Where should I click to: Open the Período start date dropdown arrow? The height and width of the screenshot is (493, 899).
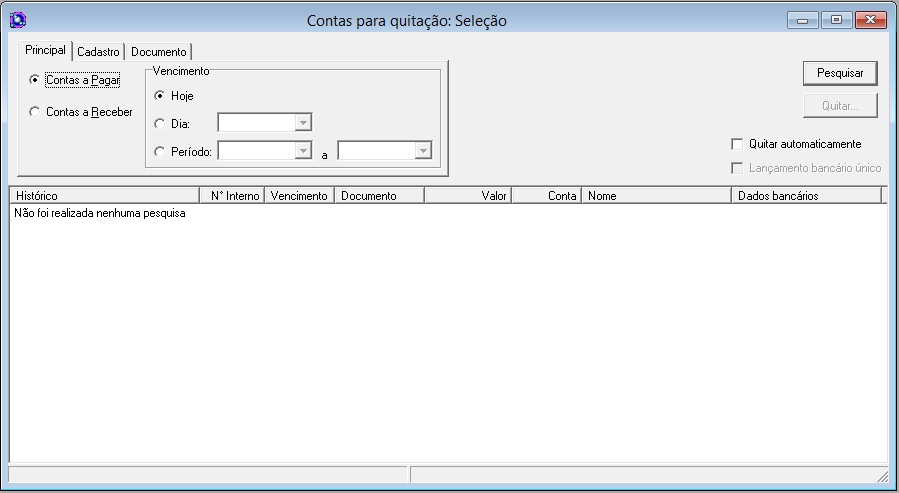[303, 151]
